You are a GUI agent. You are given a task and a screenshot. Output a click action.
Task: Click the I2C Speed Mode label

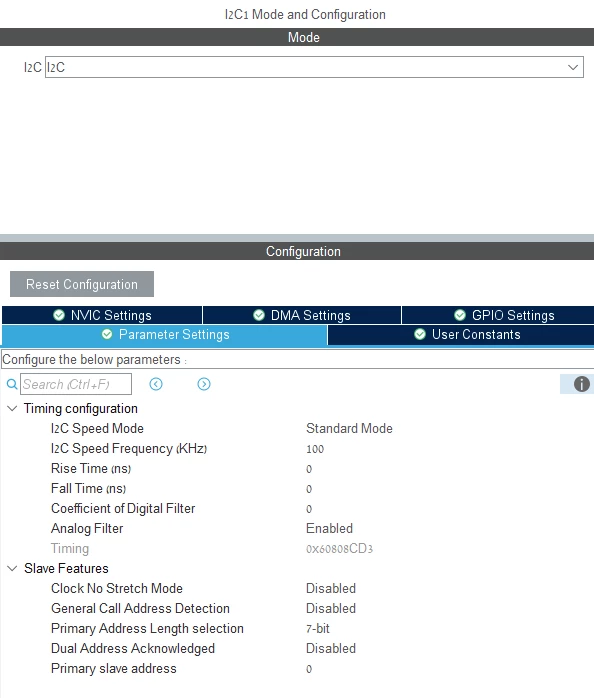pyautogui.click(x=97, y=429)
